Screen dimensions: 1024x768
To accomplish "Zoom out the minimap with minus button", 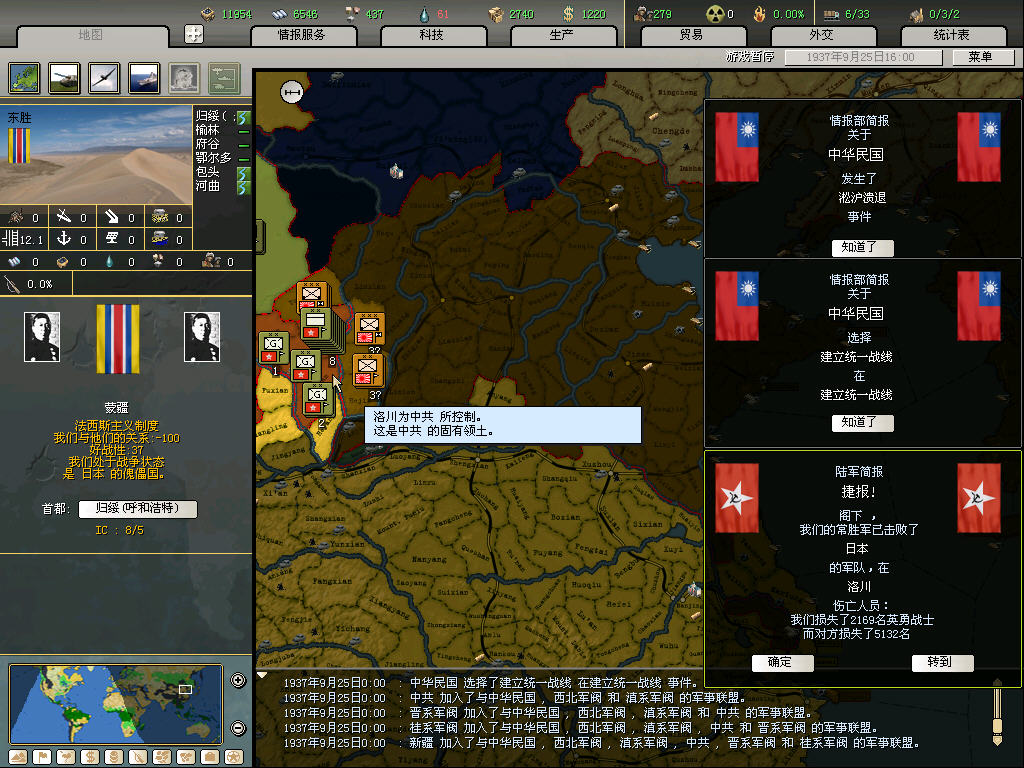I will [x=238, y=728].
